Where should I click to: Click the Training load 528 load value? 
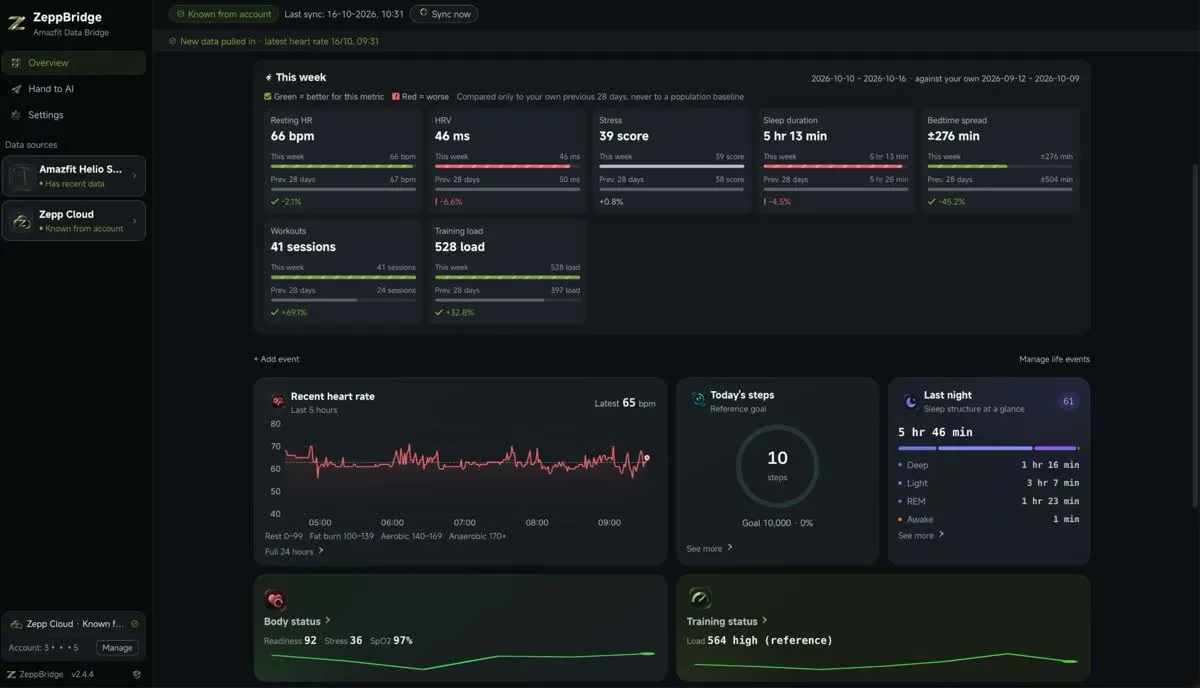[460, 247]
